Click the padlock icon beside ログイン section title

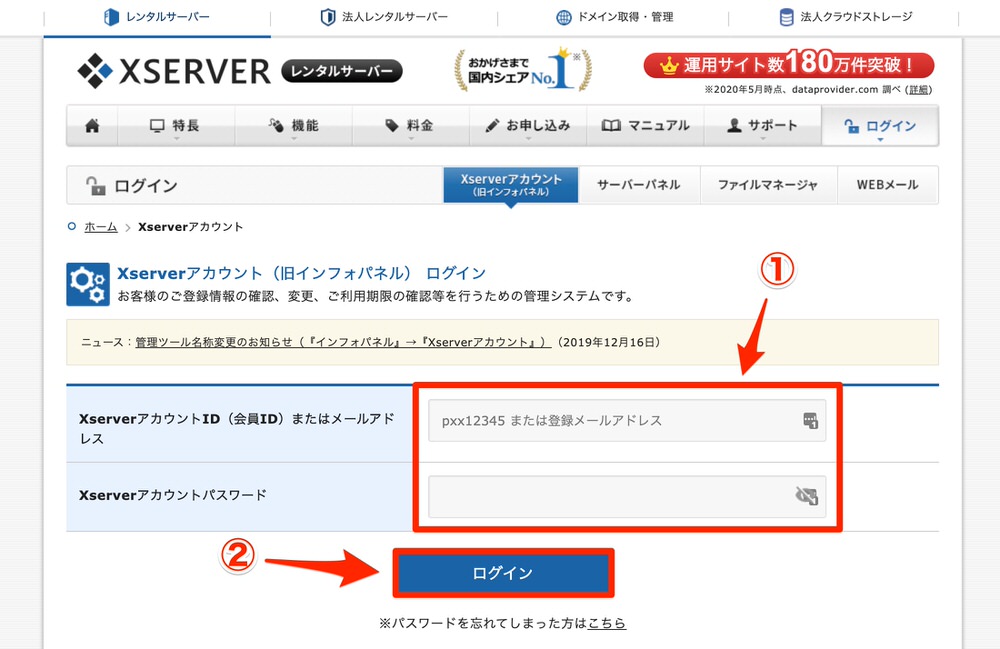(95, 186)
